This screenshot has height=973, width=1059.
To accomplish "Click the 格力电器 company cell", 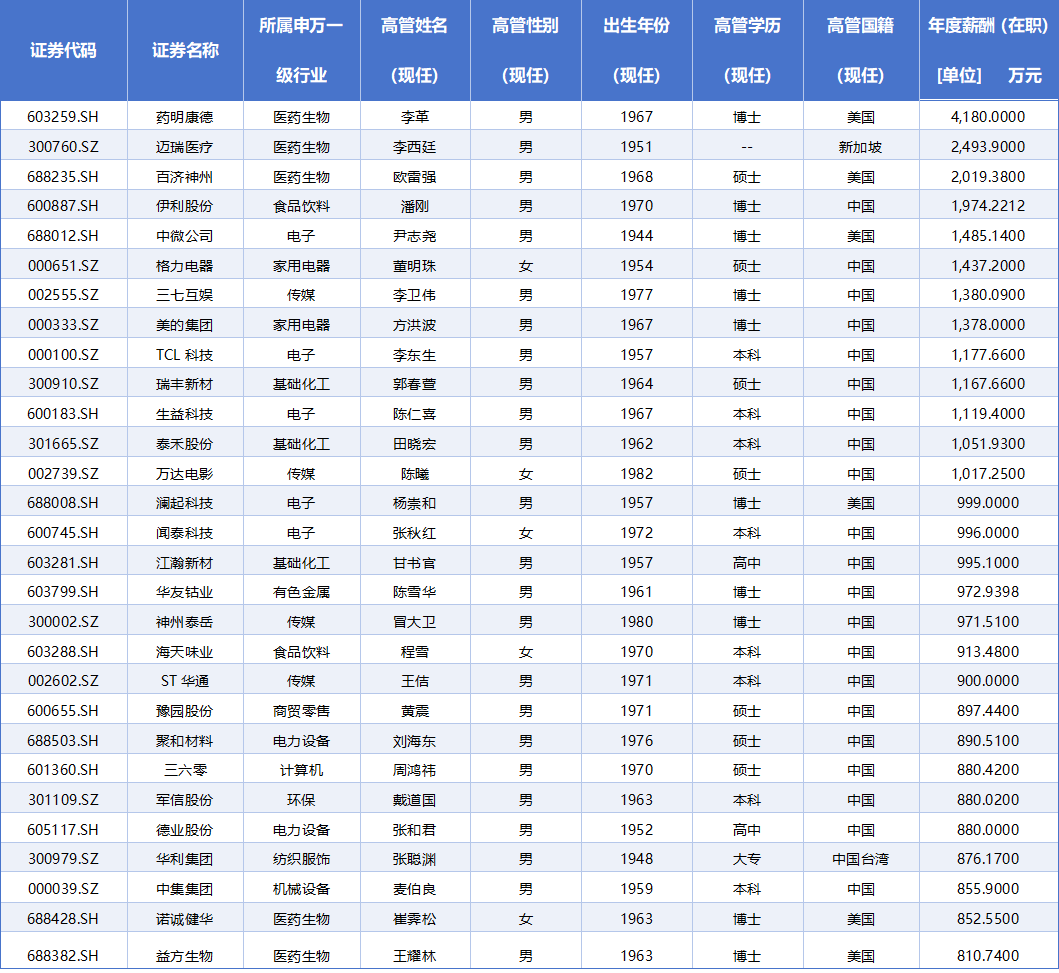I will point(185,266).
